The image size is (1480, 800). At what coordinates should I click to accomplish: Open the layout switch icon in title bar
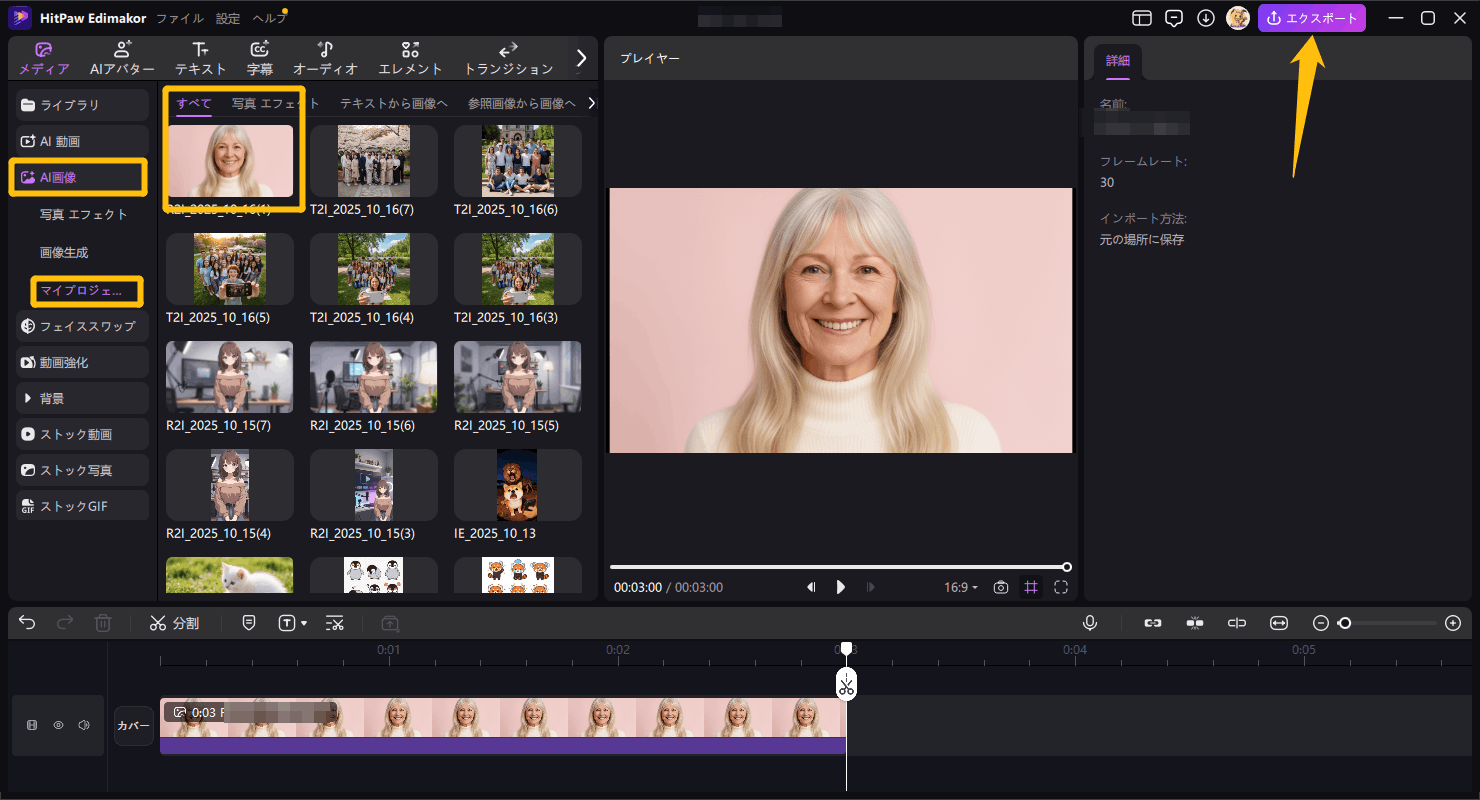1142,18
